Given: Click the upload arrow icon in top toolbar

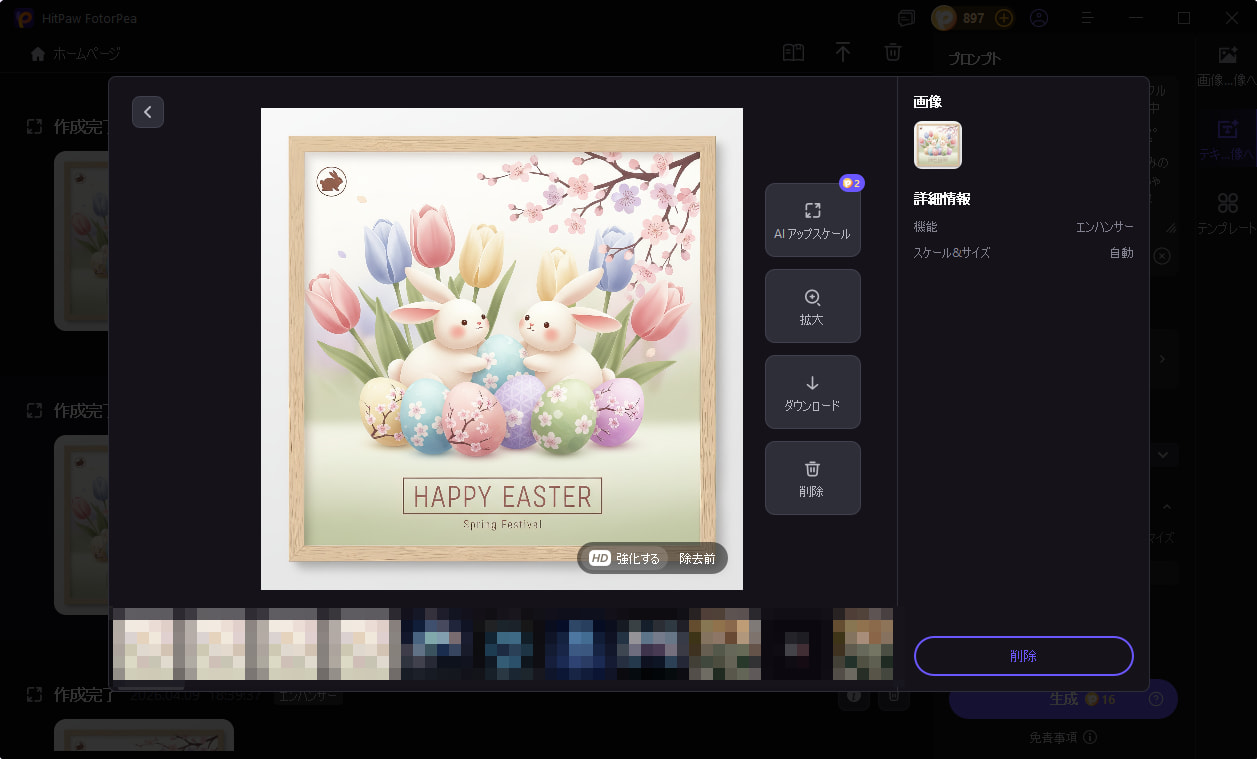Looking at the screenshot, I should click(x=843, y=53).
